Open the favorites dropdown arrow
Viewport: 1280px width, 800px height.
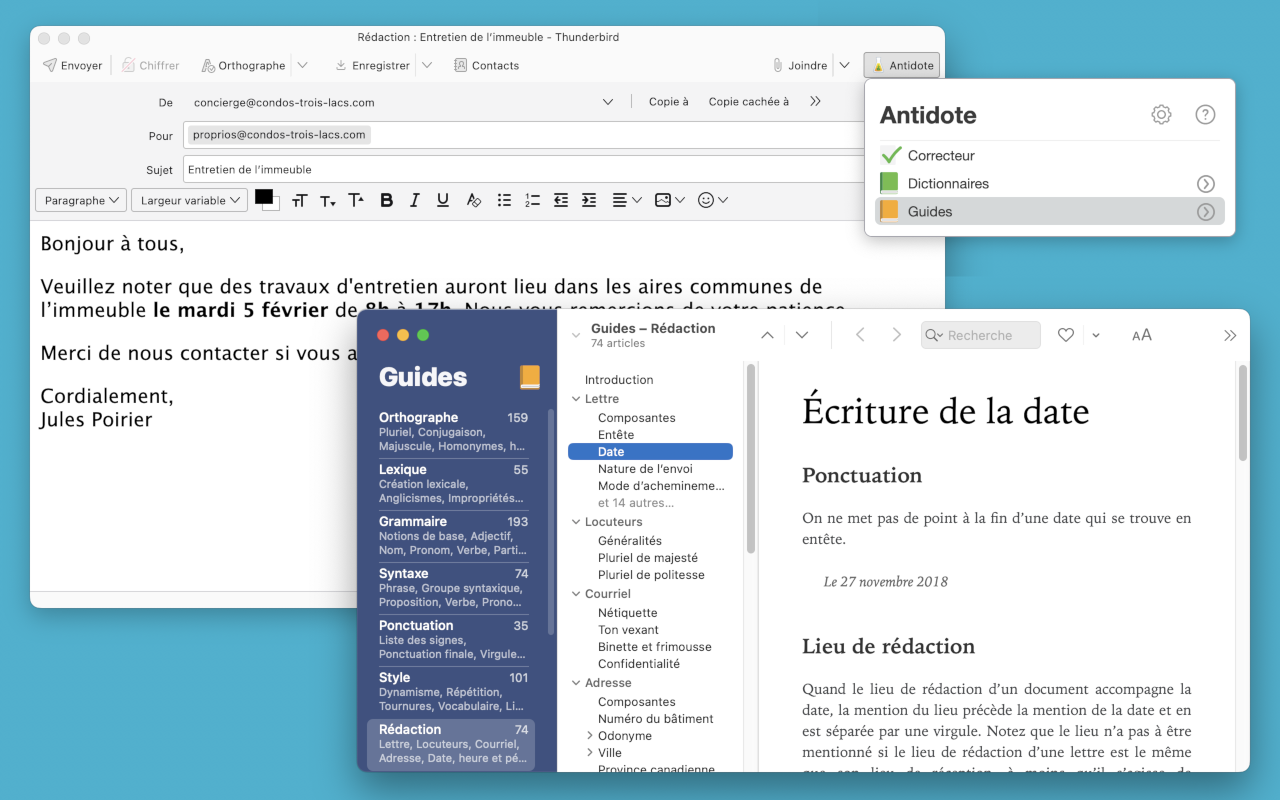click(1096, 335)
